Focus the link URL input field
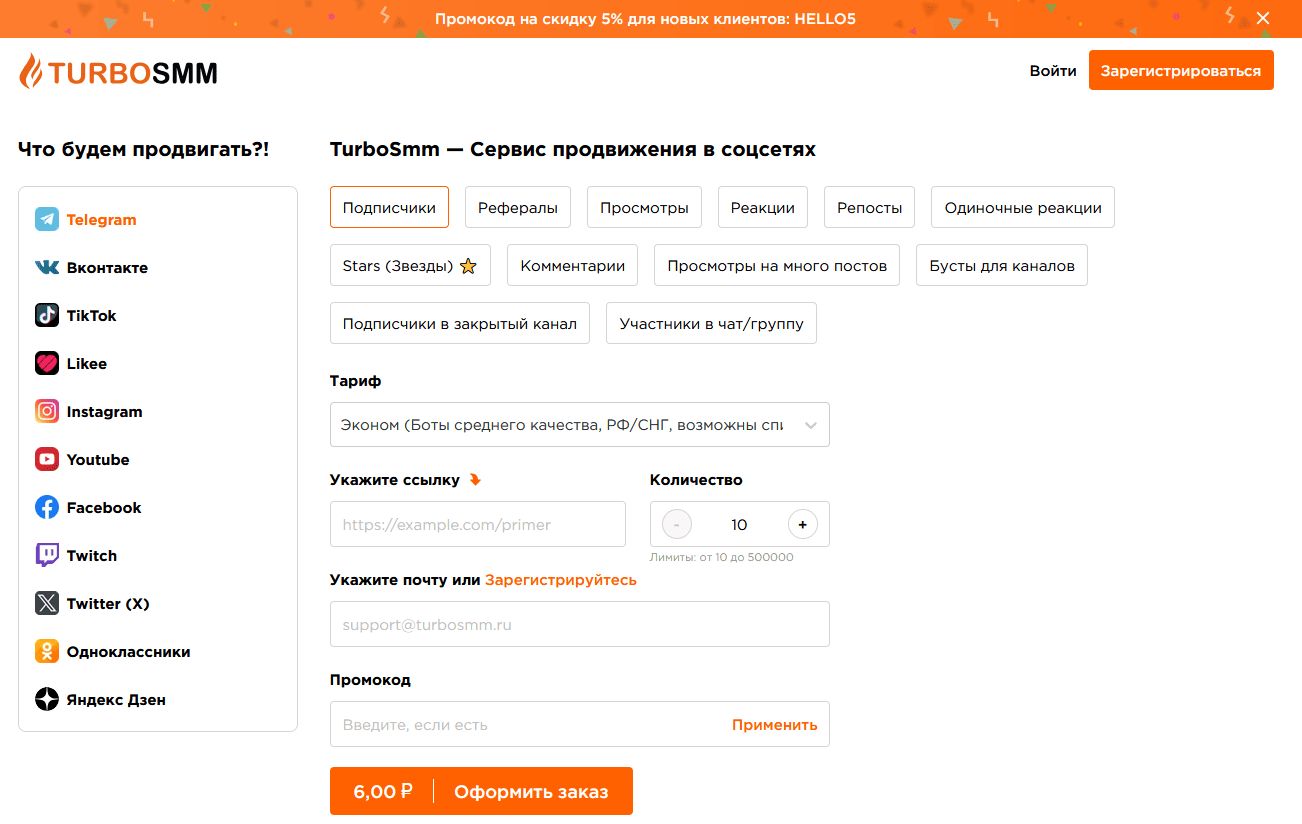The width and height of the screenshot is (1302, 824). [478, 524]
